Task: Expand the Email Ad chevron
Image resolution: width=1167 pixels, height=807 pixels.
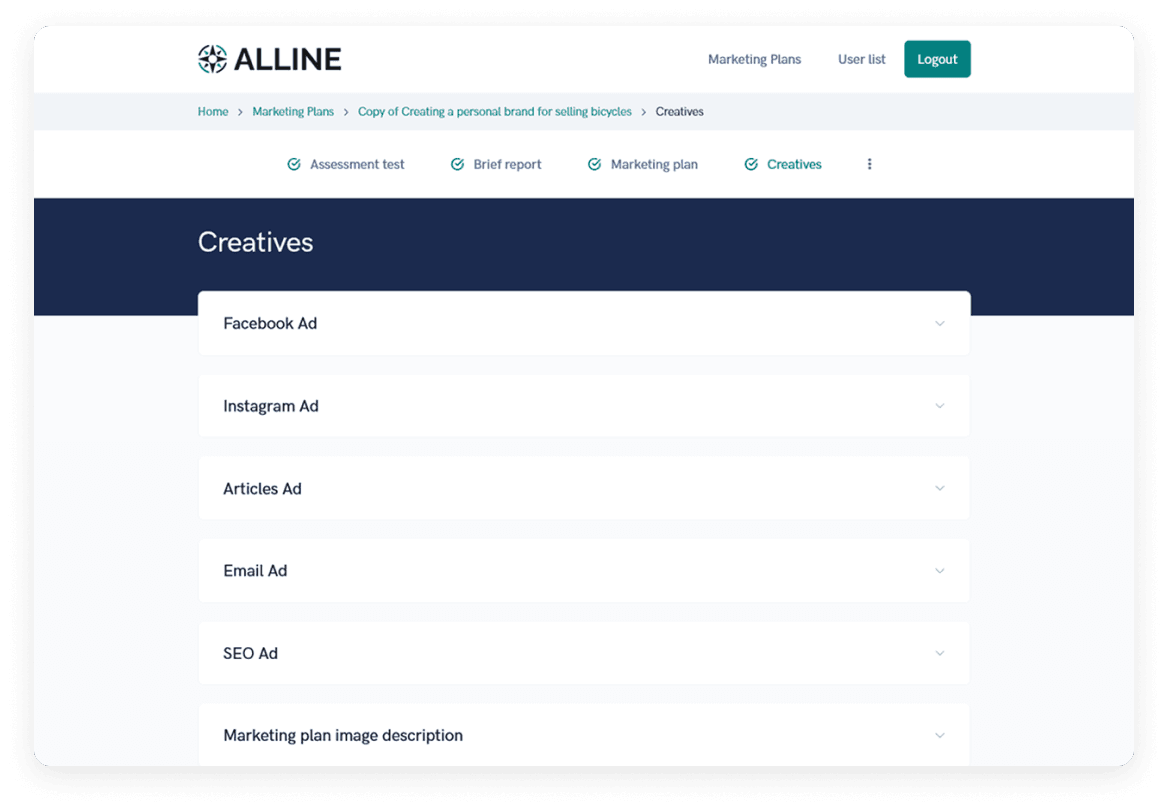Action: (x=939, y=571)
